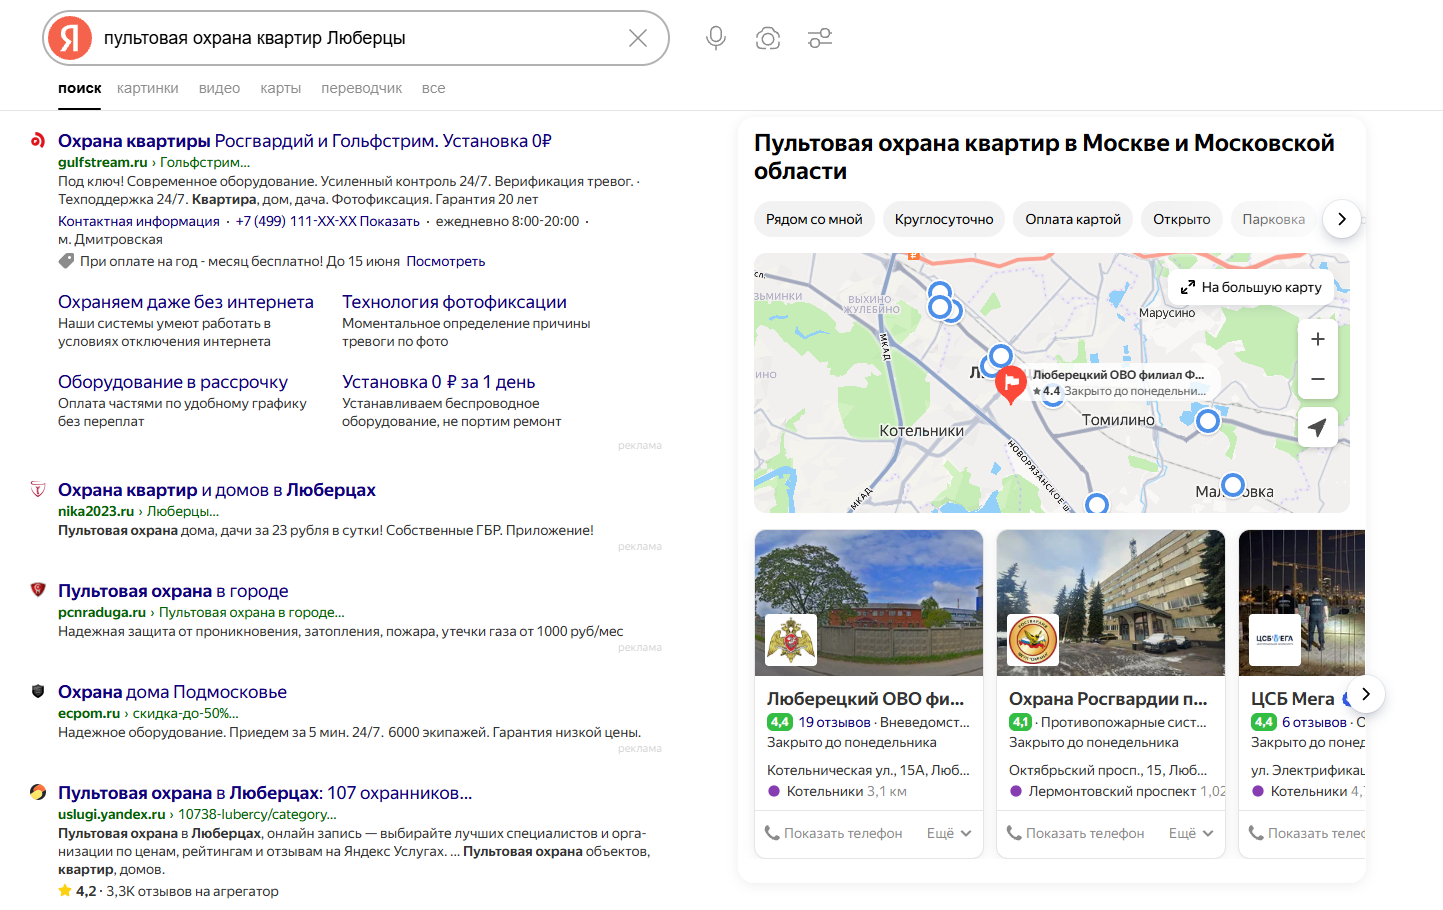Viewport: 1443px width, 910px height.
Task: Open Контактная информация link
Action: click(x=139, y=221)
